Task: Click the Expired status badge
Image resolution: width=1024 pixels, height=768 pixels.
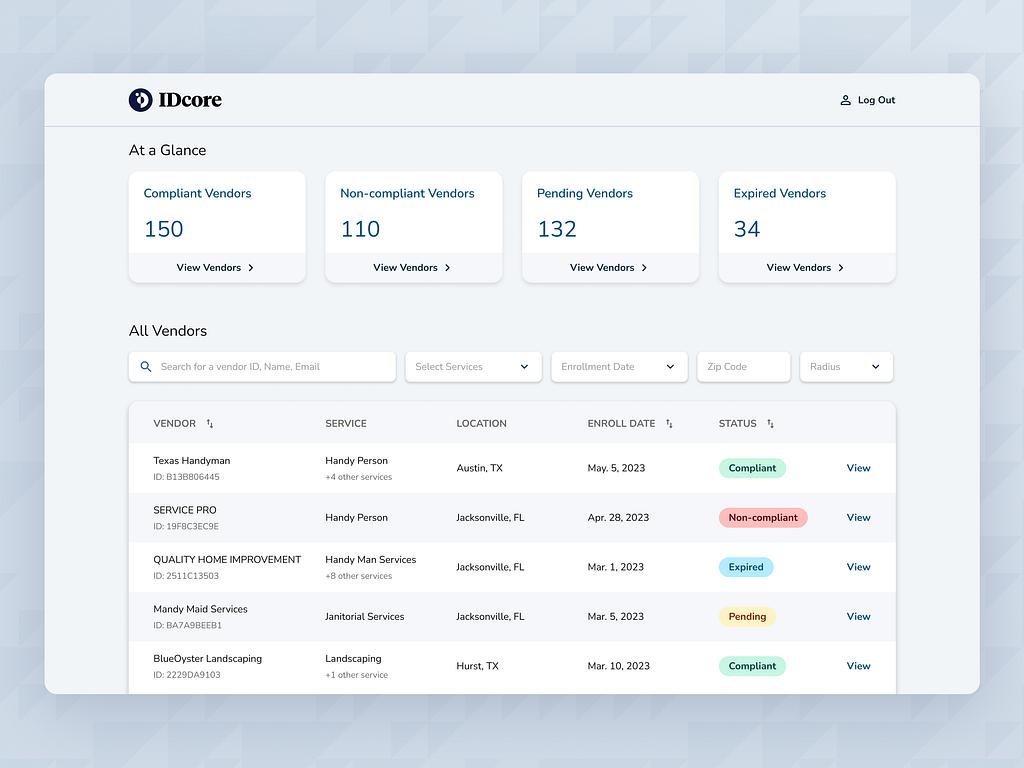Action: 746,568
